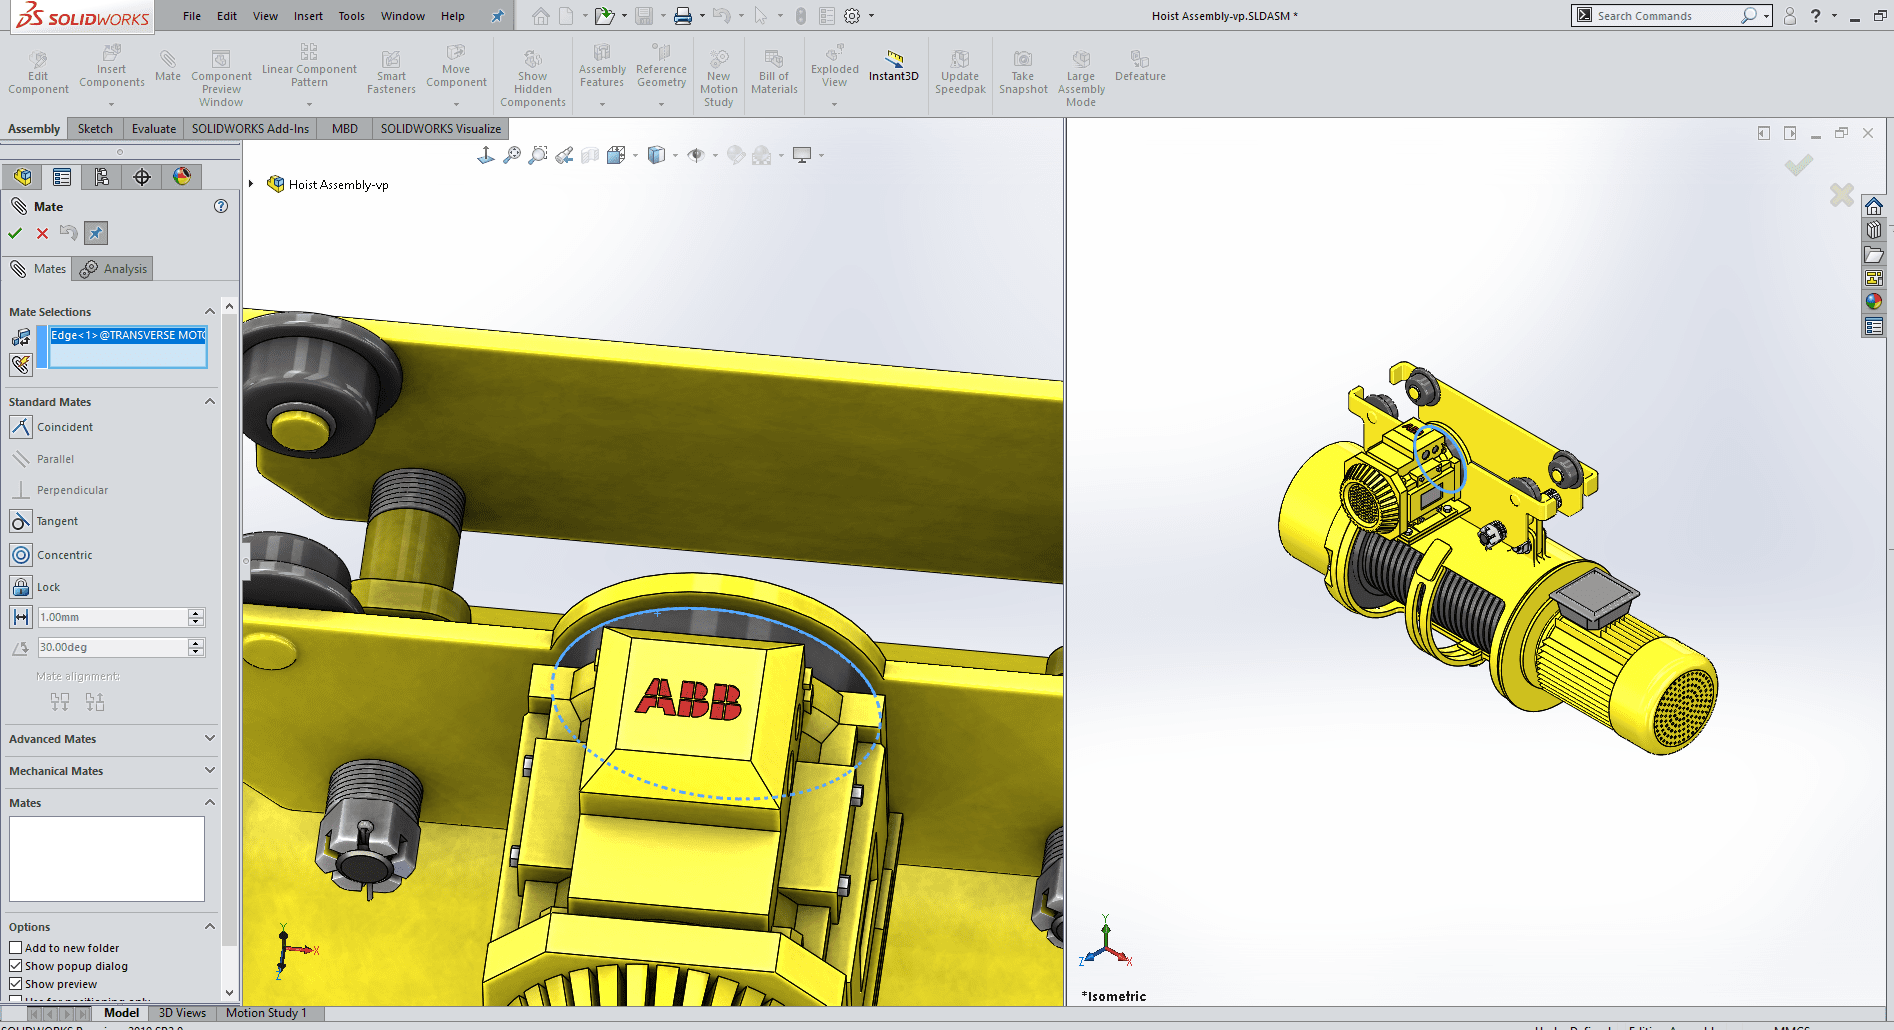Click Update Speedpak
The height and width of the screenshot is (1030, 1894).
[x=960, y=73]
